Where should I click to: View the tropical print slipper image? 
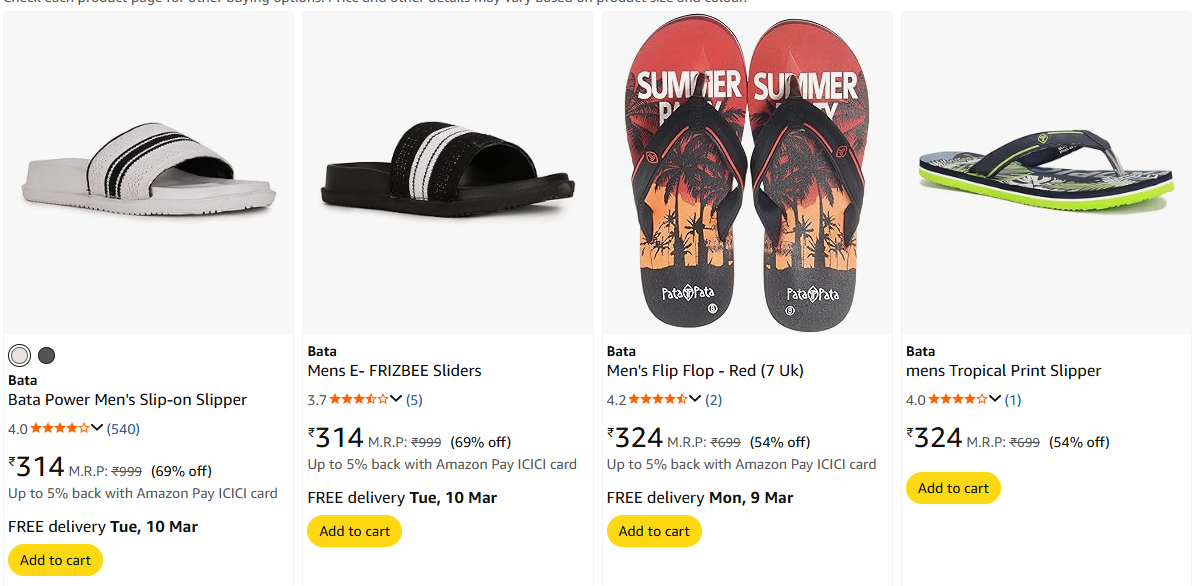pos(1046,170)
